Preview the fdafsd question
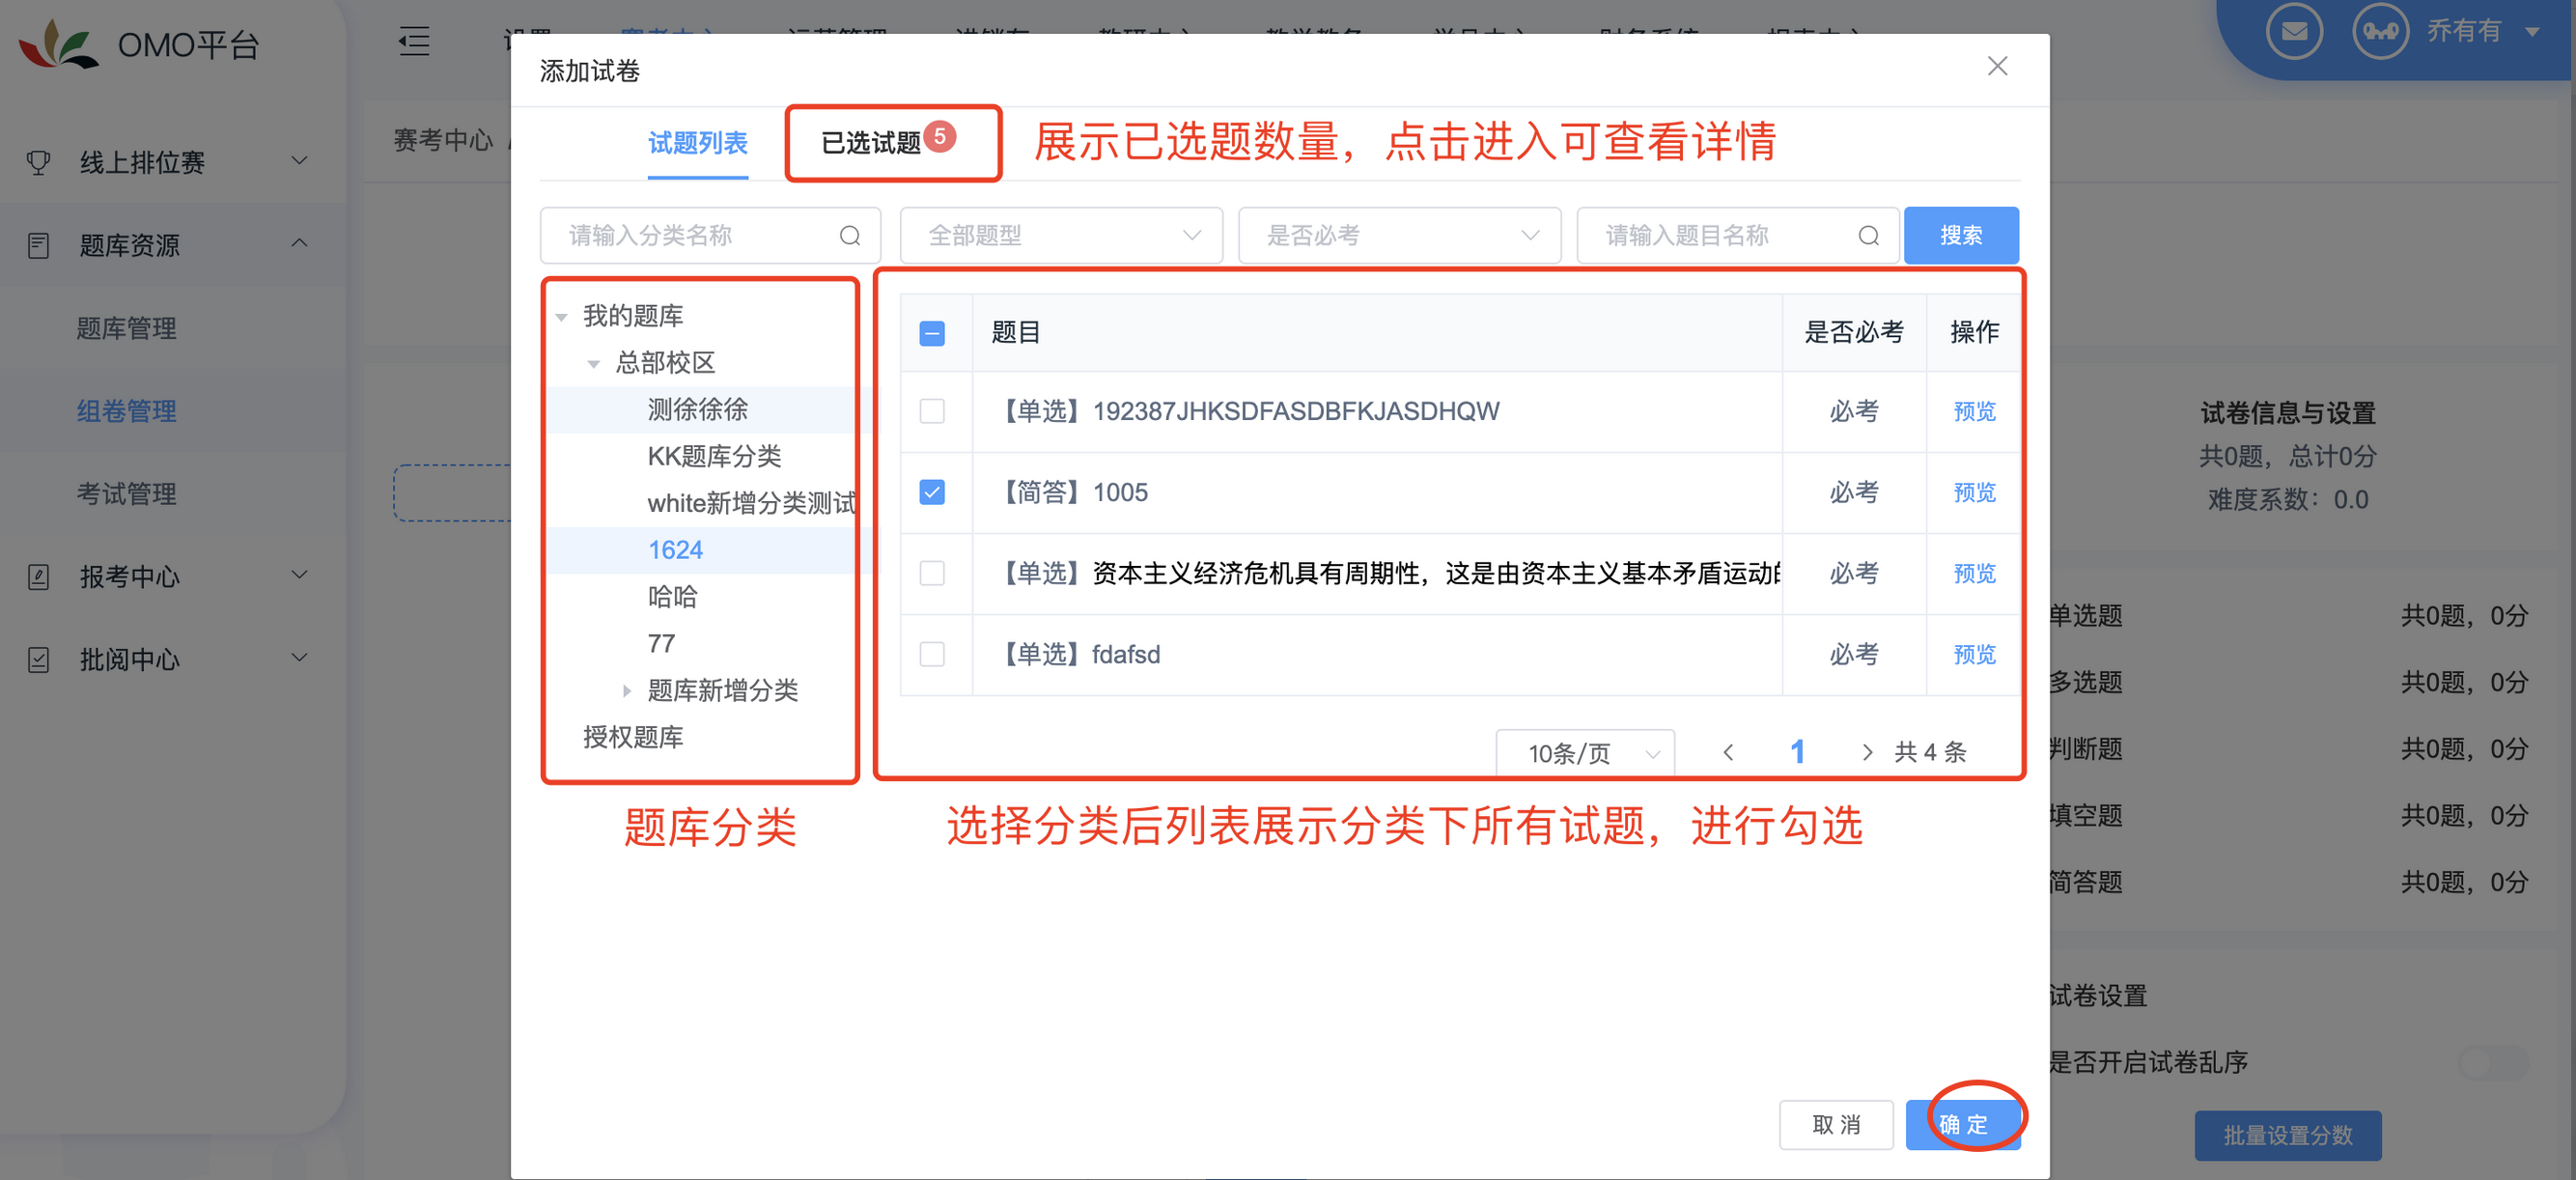 [x=1974, y=654]
